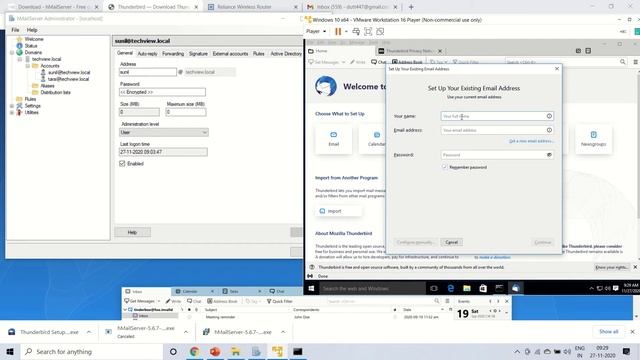
Task: Open hMailServer File menu
Action: click(15, 30)
